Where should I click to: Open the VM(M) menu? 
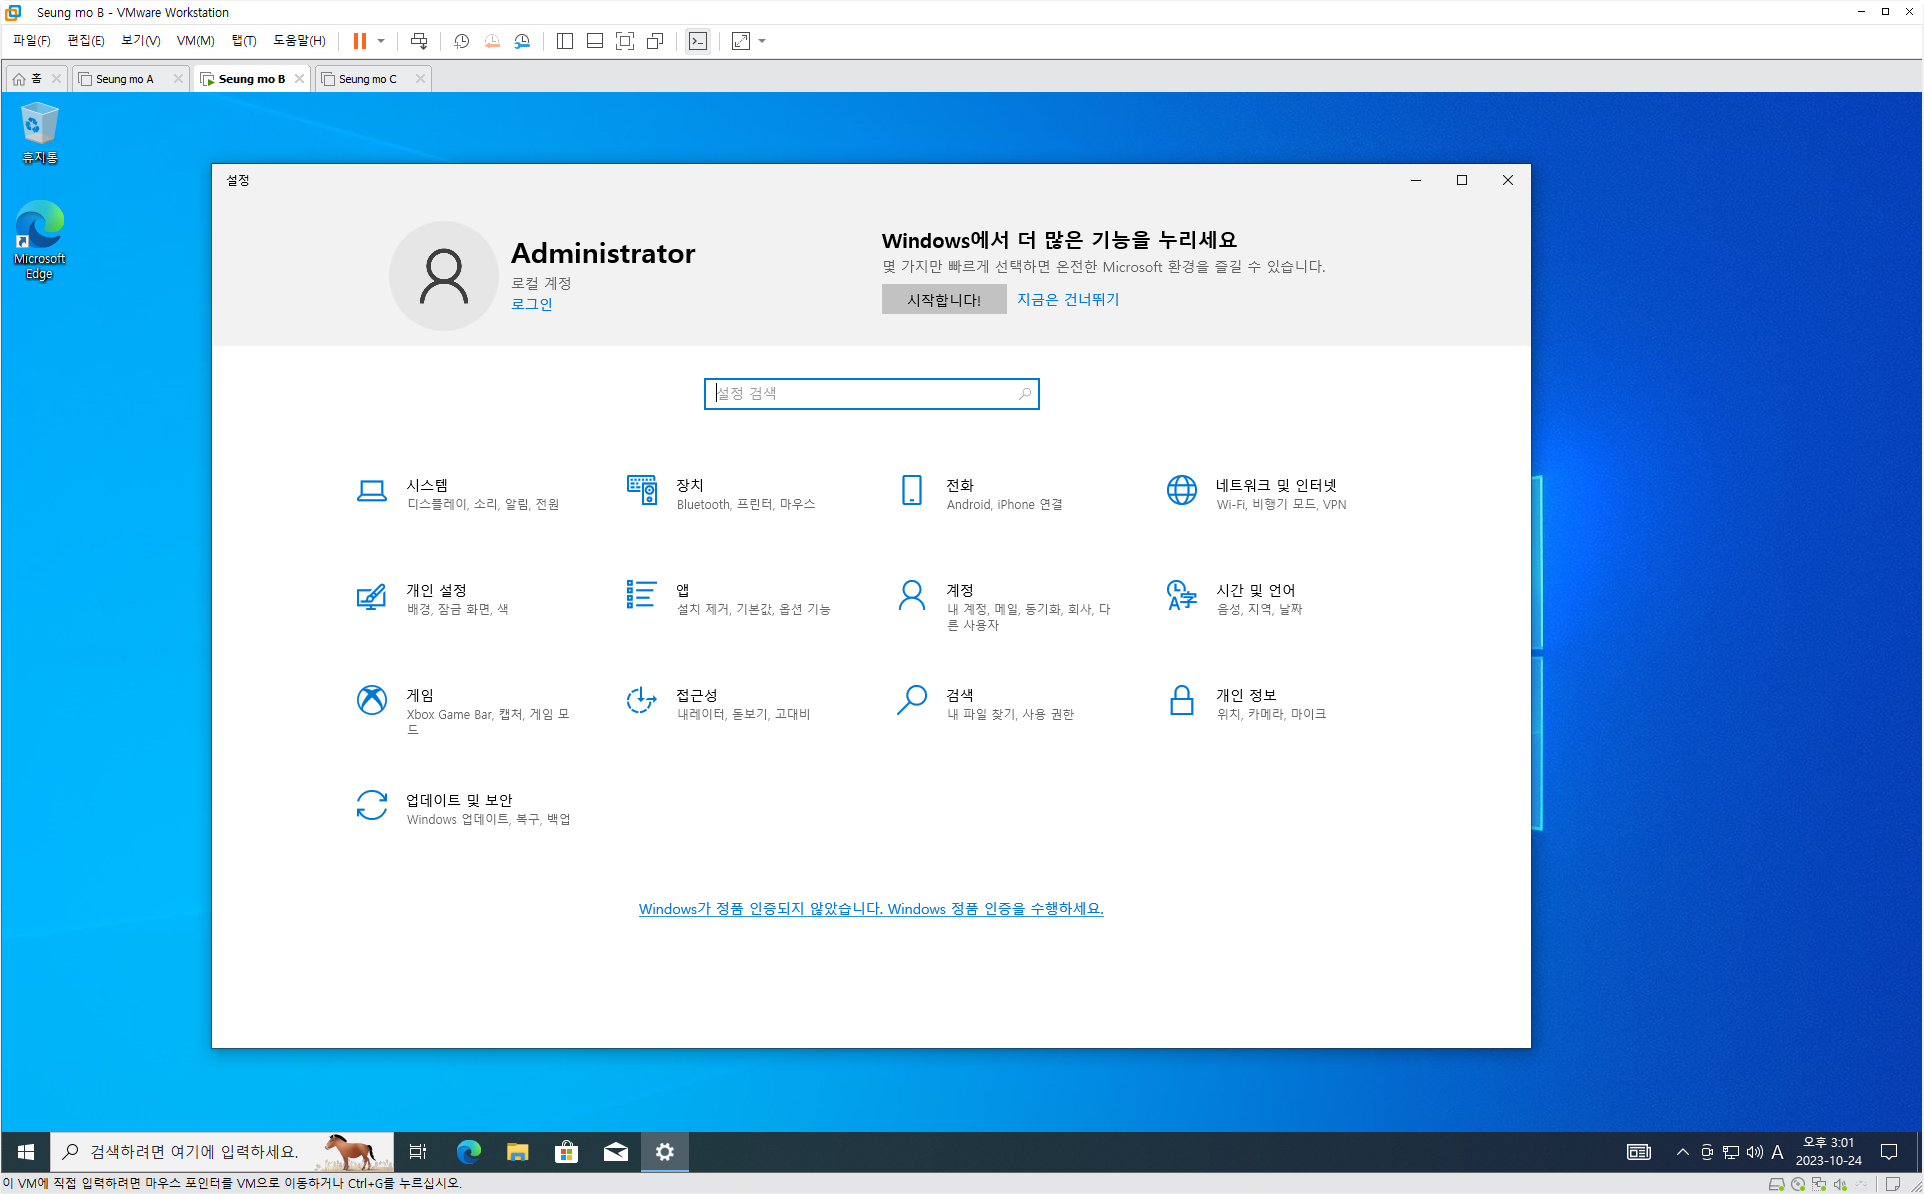[195, 41]
